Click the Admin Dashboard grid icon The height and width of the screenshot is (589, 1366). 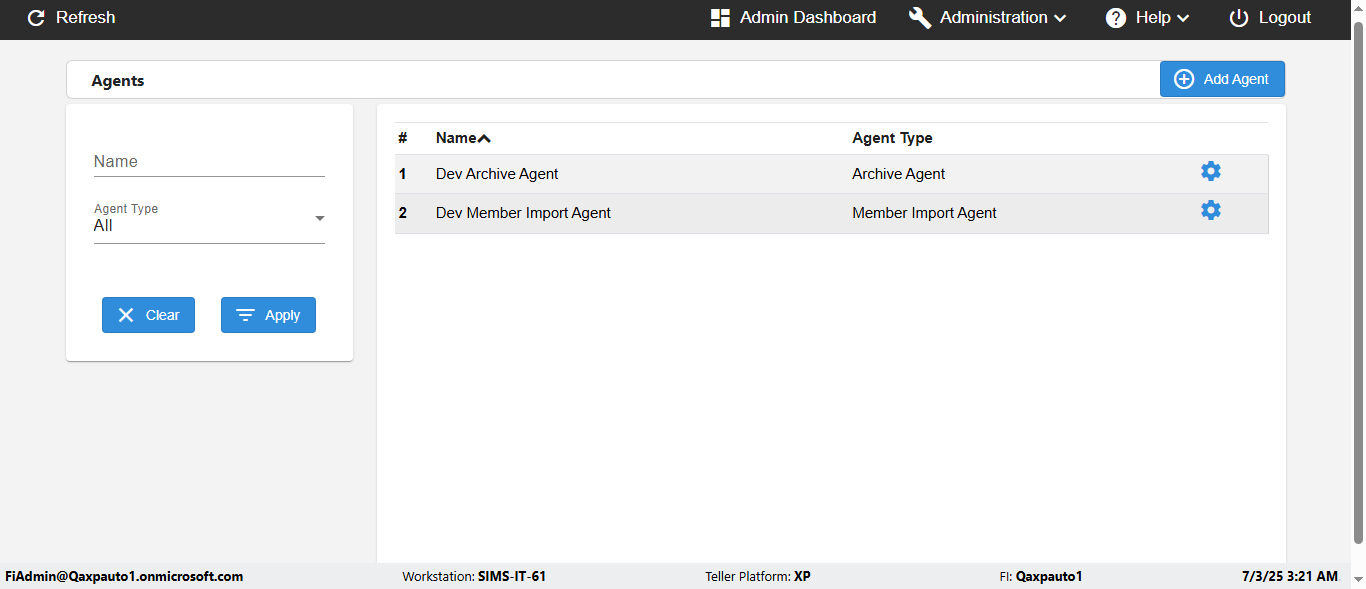(720, 18)
